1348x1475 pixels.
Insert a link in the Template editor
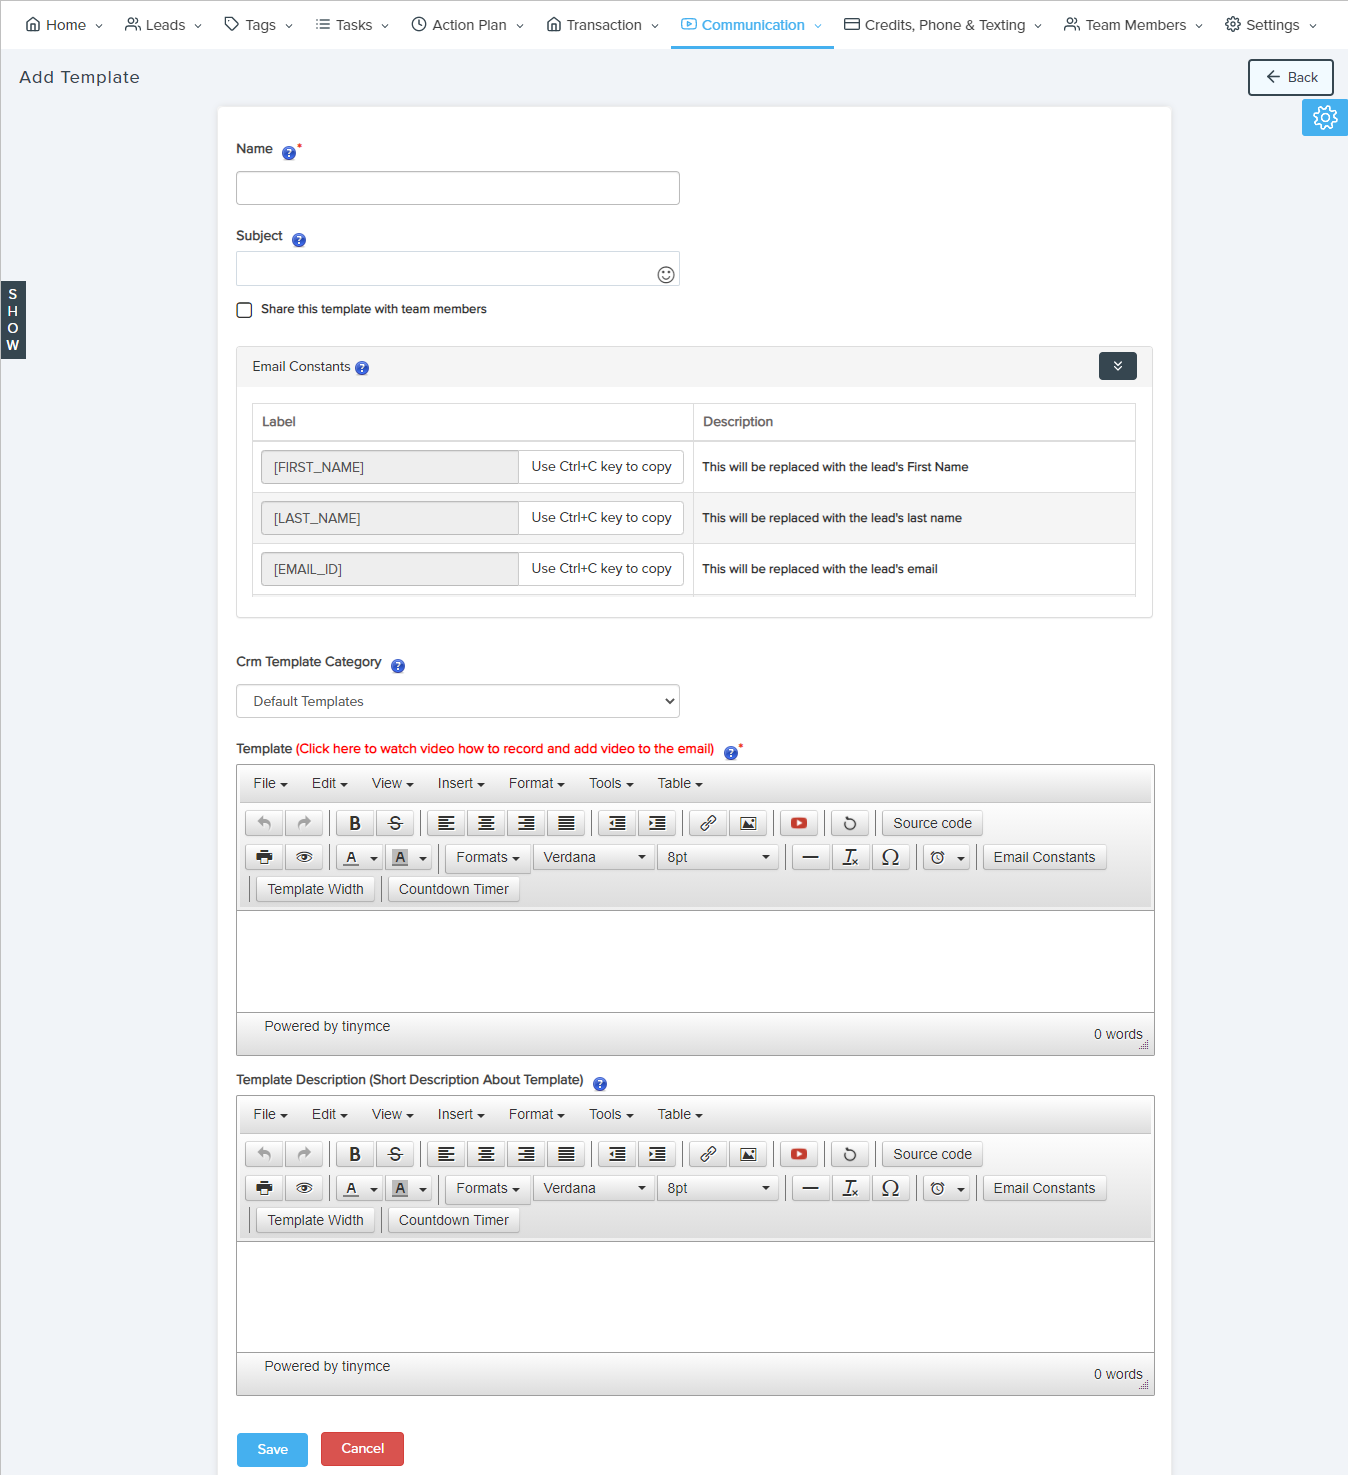[x=708, y=823]
